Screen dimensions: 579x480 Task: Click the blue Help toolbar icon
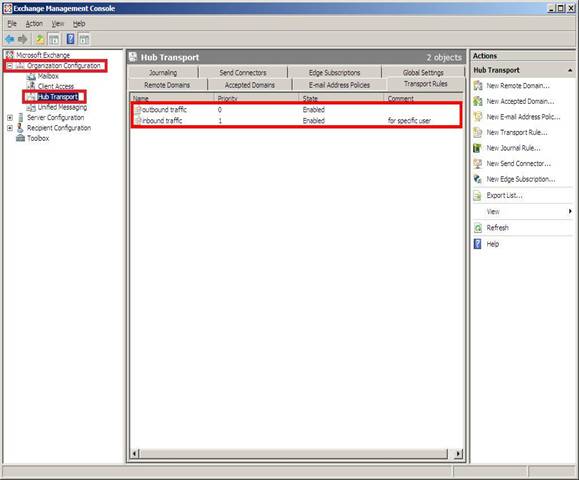point(70,39)
